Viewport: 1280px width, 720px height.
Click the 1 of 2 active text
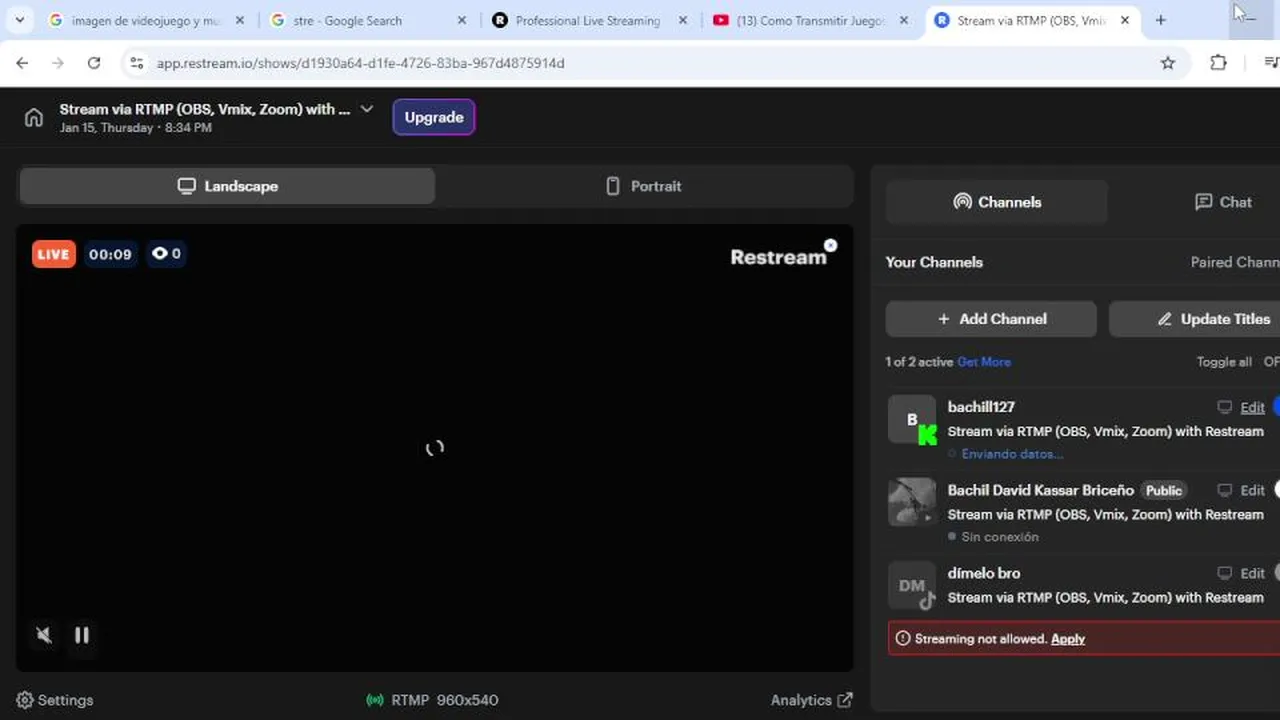pyautogui.click(x=919, y=362)
